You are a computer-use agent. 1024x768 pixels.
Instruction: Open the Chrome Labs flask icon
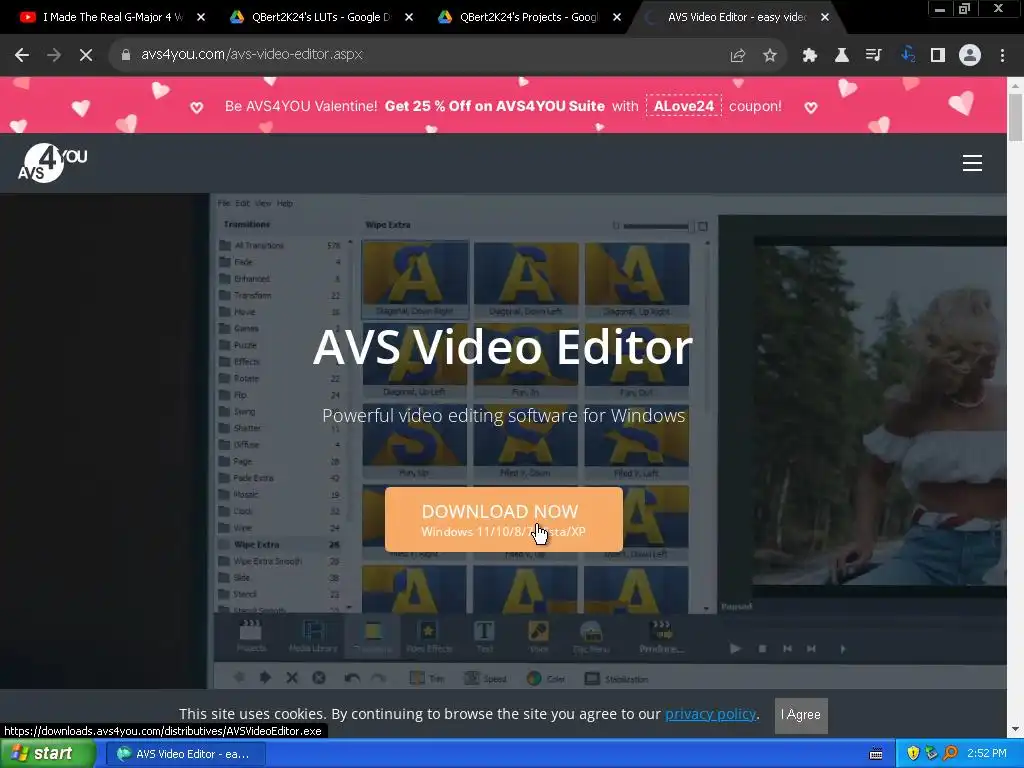[x=842, y=55]
